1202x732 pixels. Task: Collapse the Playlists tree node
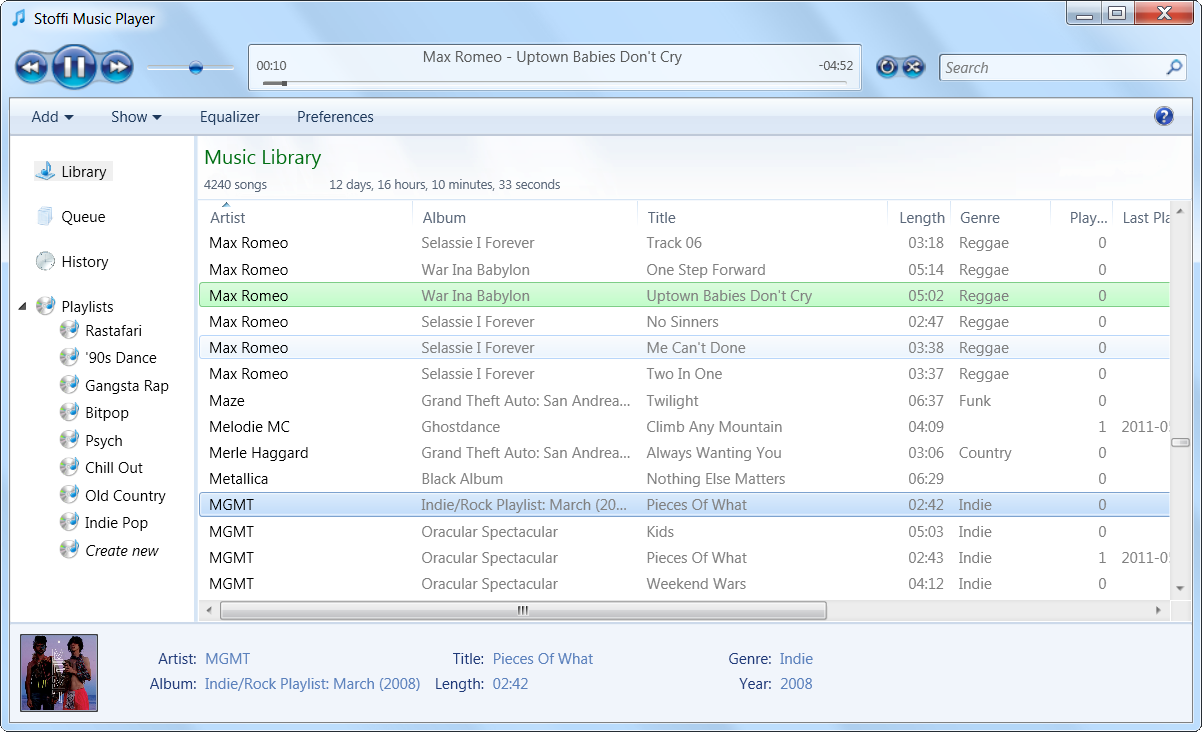[23, 307]
